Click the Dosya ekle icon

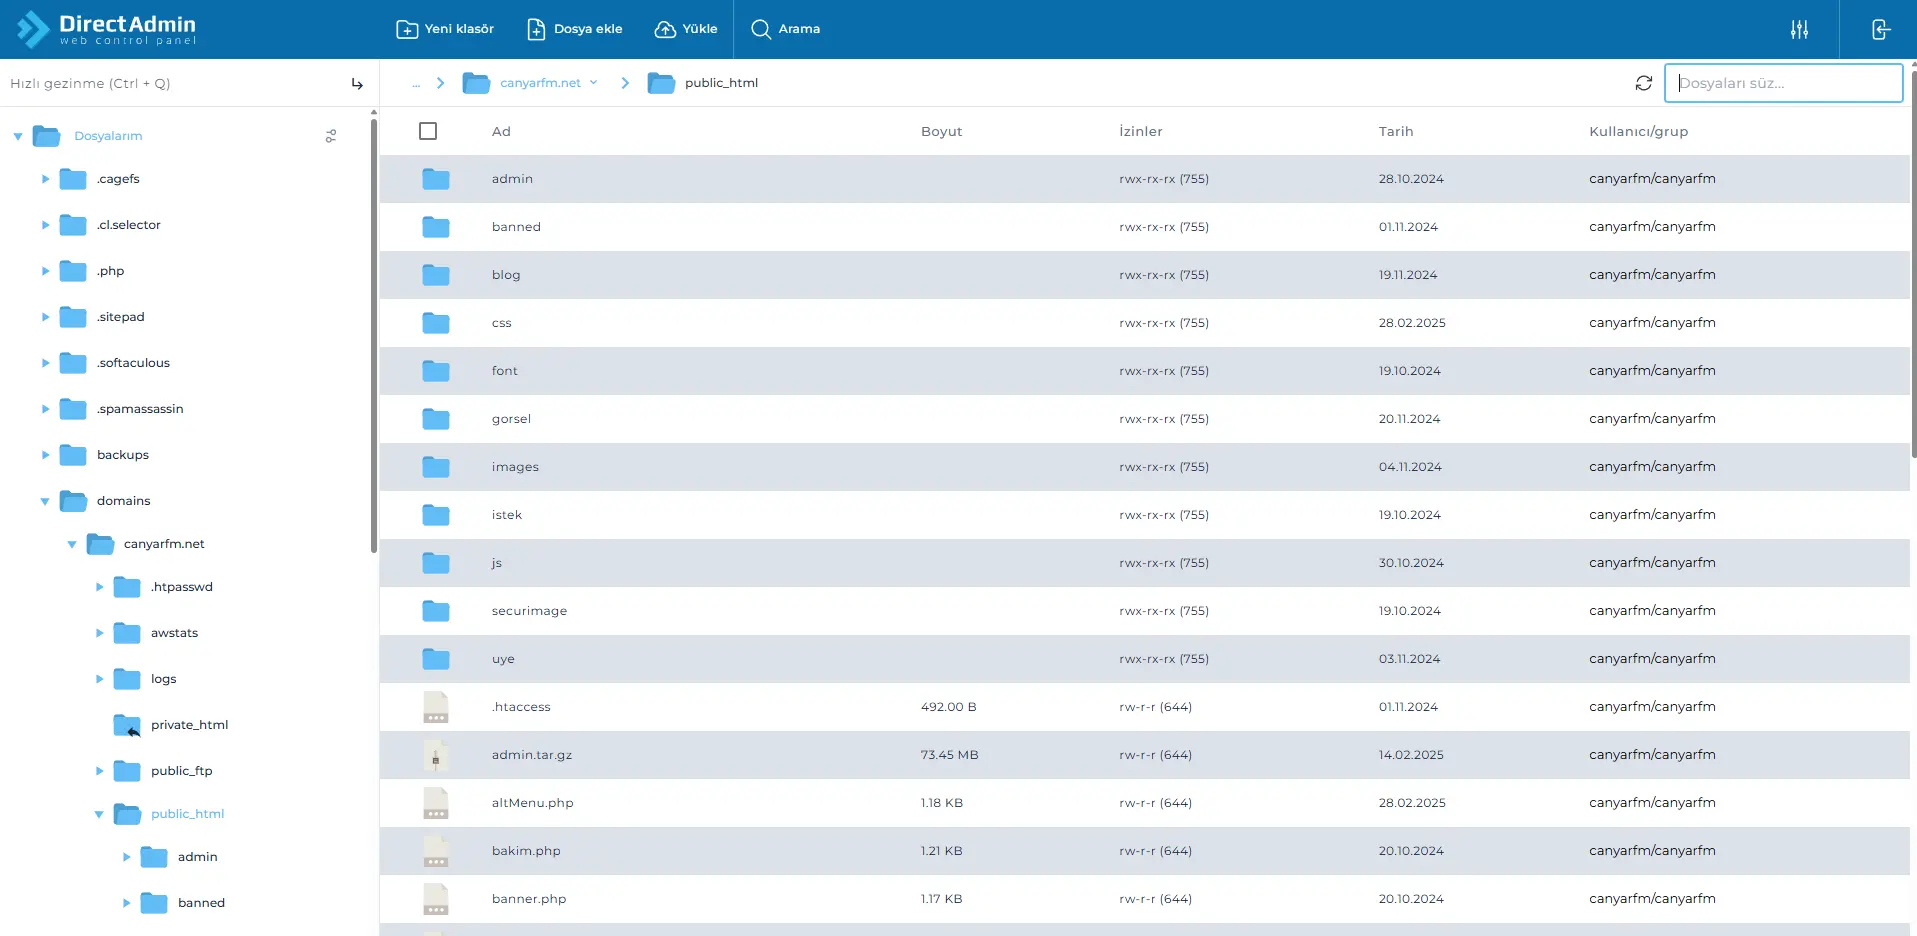pyautogui.click(x=536, y=29)
